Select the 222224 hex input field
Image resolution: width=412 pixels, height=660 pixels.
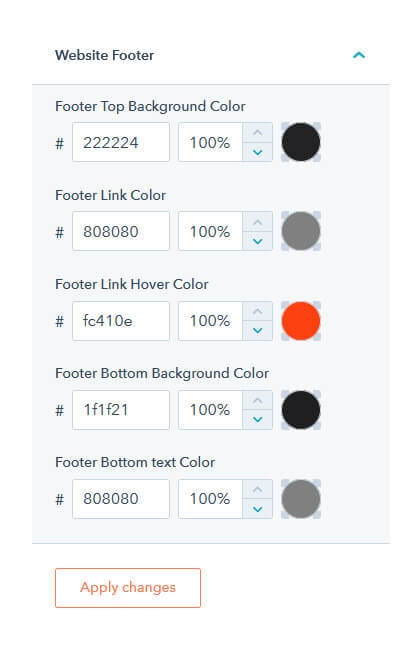(x=121, y=142)
